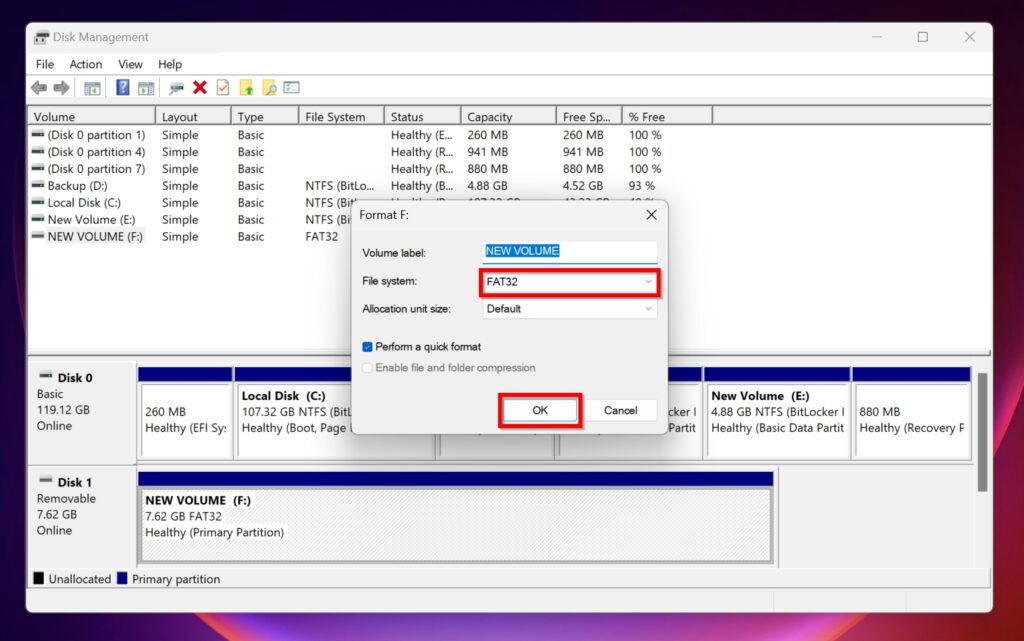Click the folder with magnifier toolbar icon
The image size is (1024, 641).
coord(269,87)
